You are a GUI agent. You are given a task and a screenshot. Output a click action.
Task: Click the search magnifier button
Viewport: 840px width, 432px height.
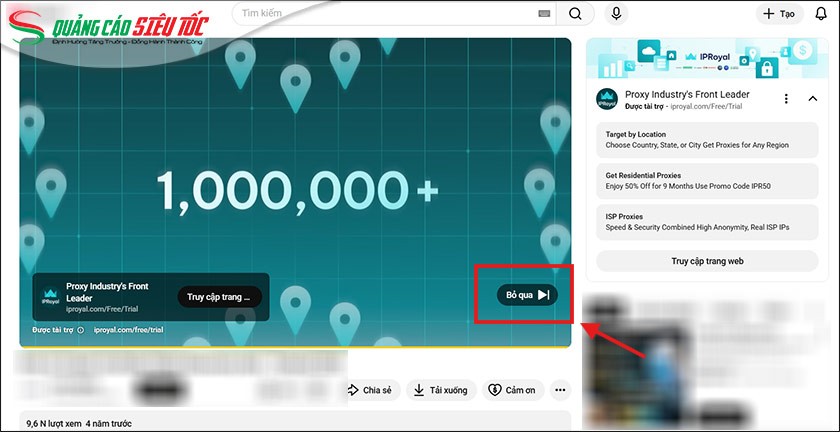click(x=575, y=14)
